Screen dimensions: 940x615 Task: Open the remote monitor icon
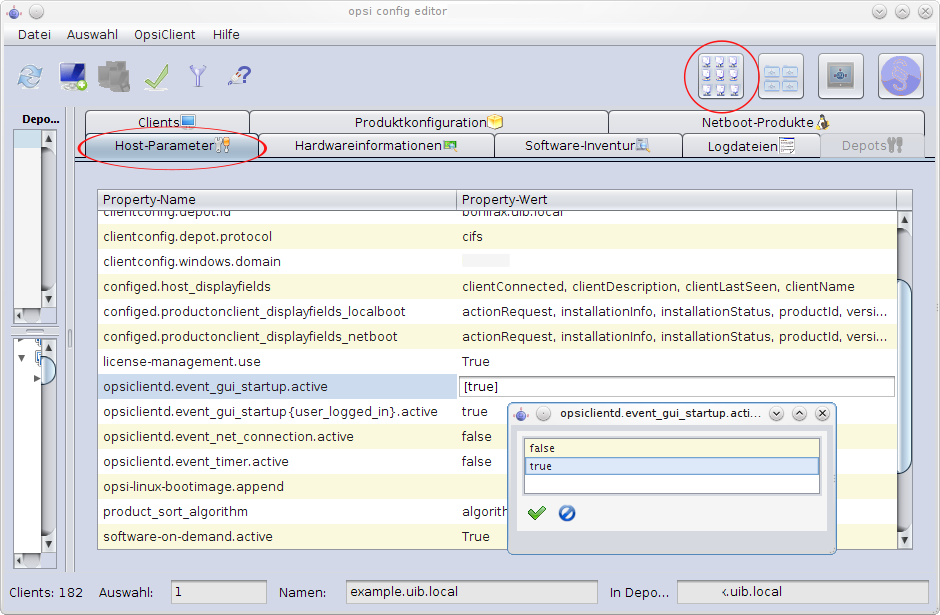click(x=840, y=76)
